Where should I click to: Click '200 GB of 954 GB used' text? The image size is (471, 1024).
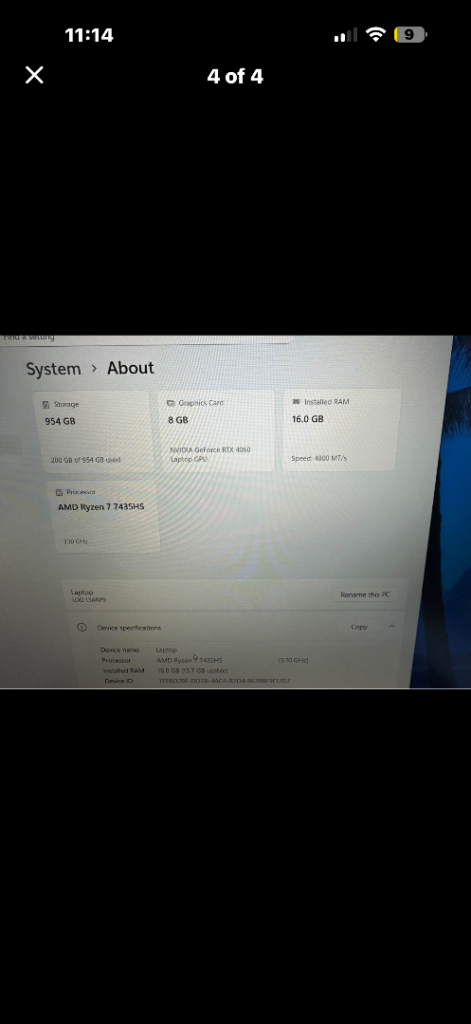[x=86, y=460]
